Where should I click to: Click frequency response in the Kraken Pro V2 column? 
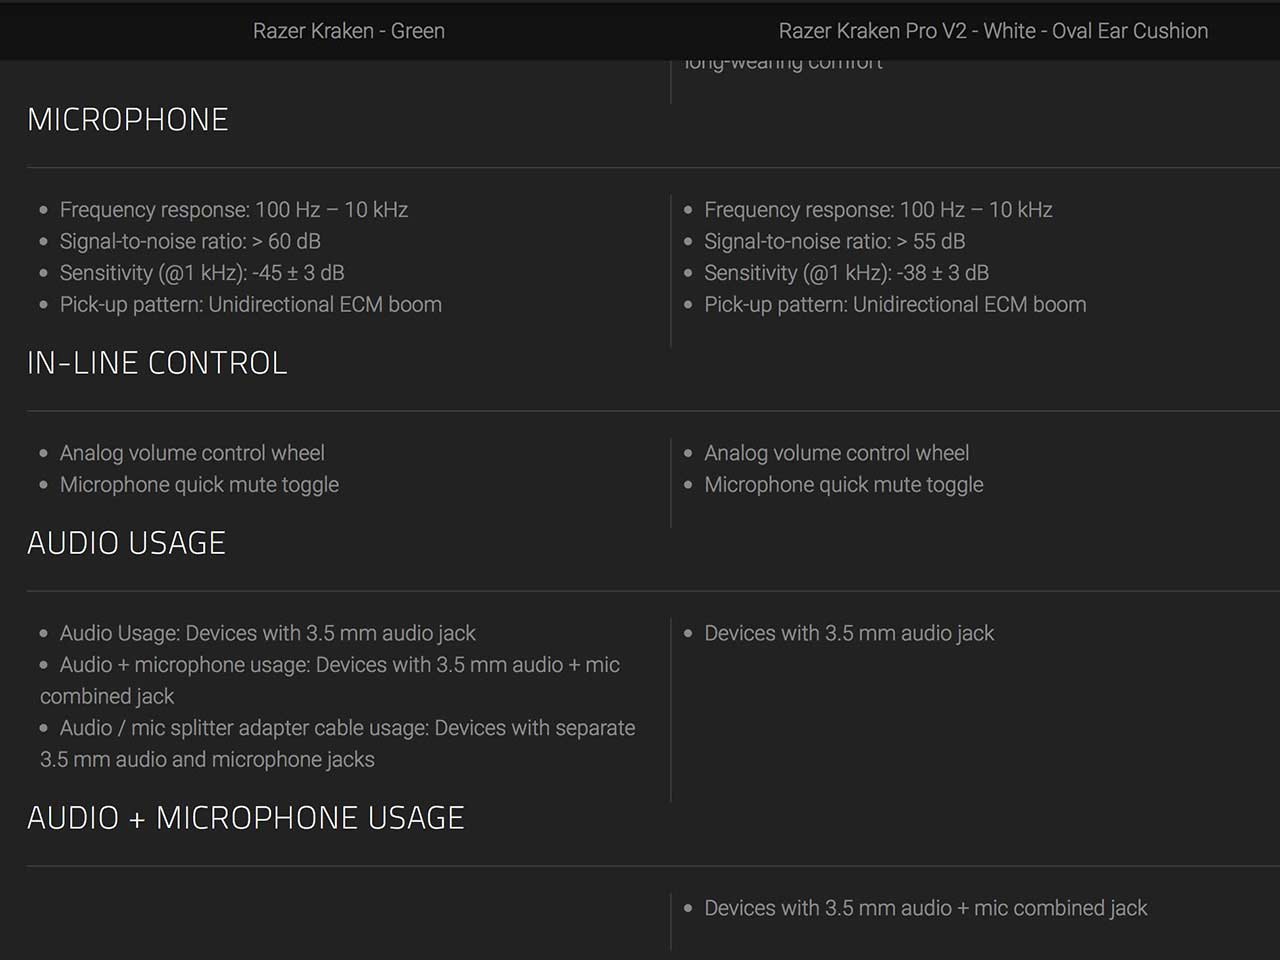[878, 210]
